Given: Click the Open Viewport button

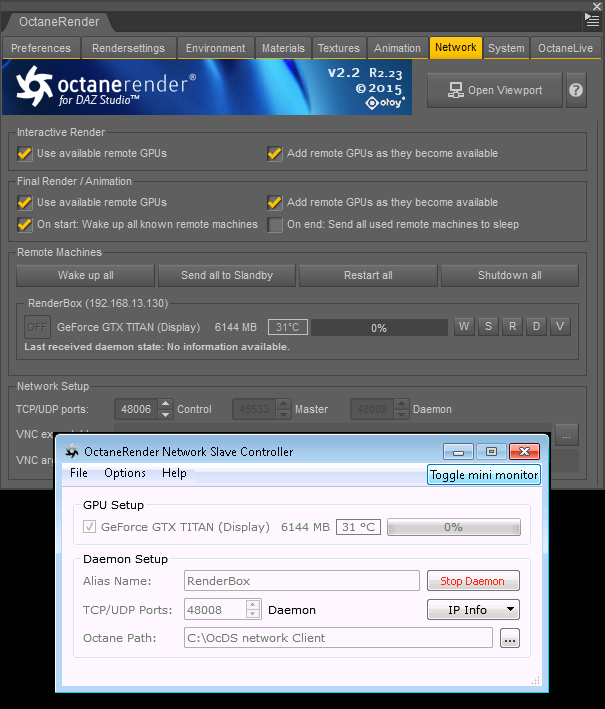Looking at the screenshot, I should pos(495,90).
